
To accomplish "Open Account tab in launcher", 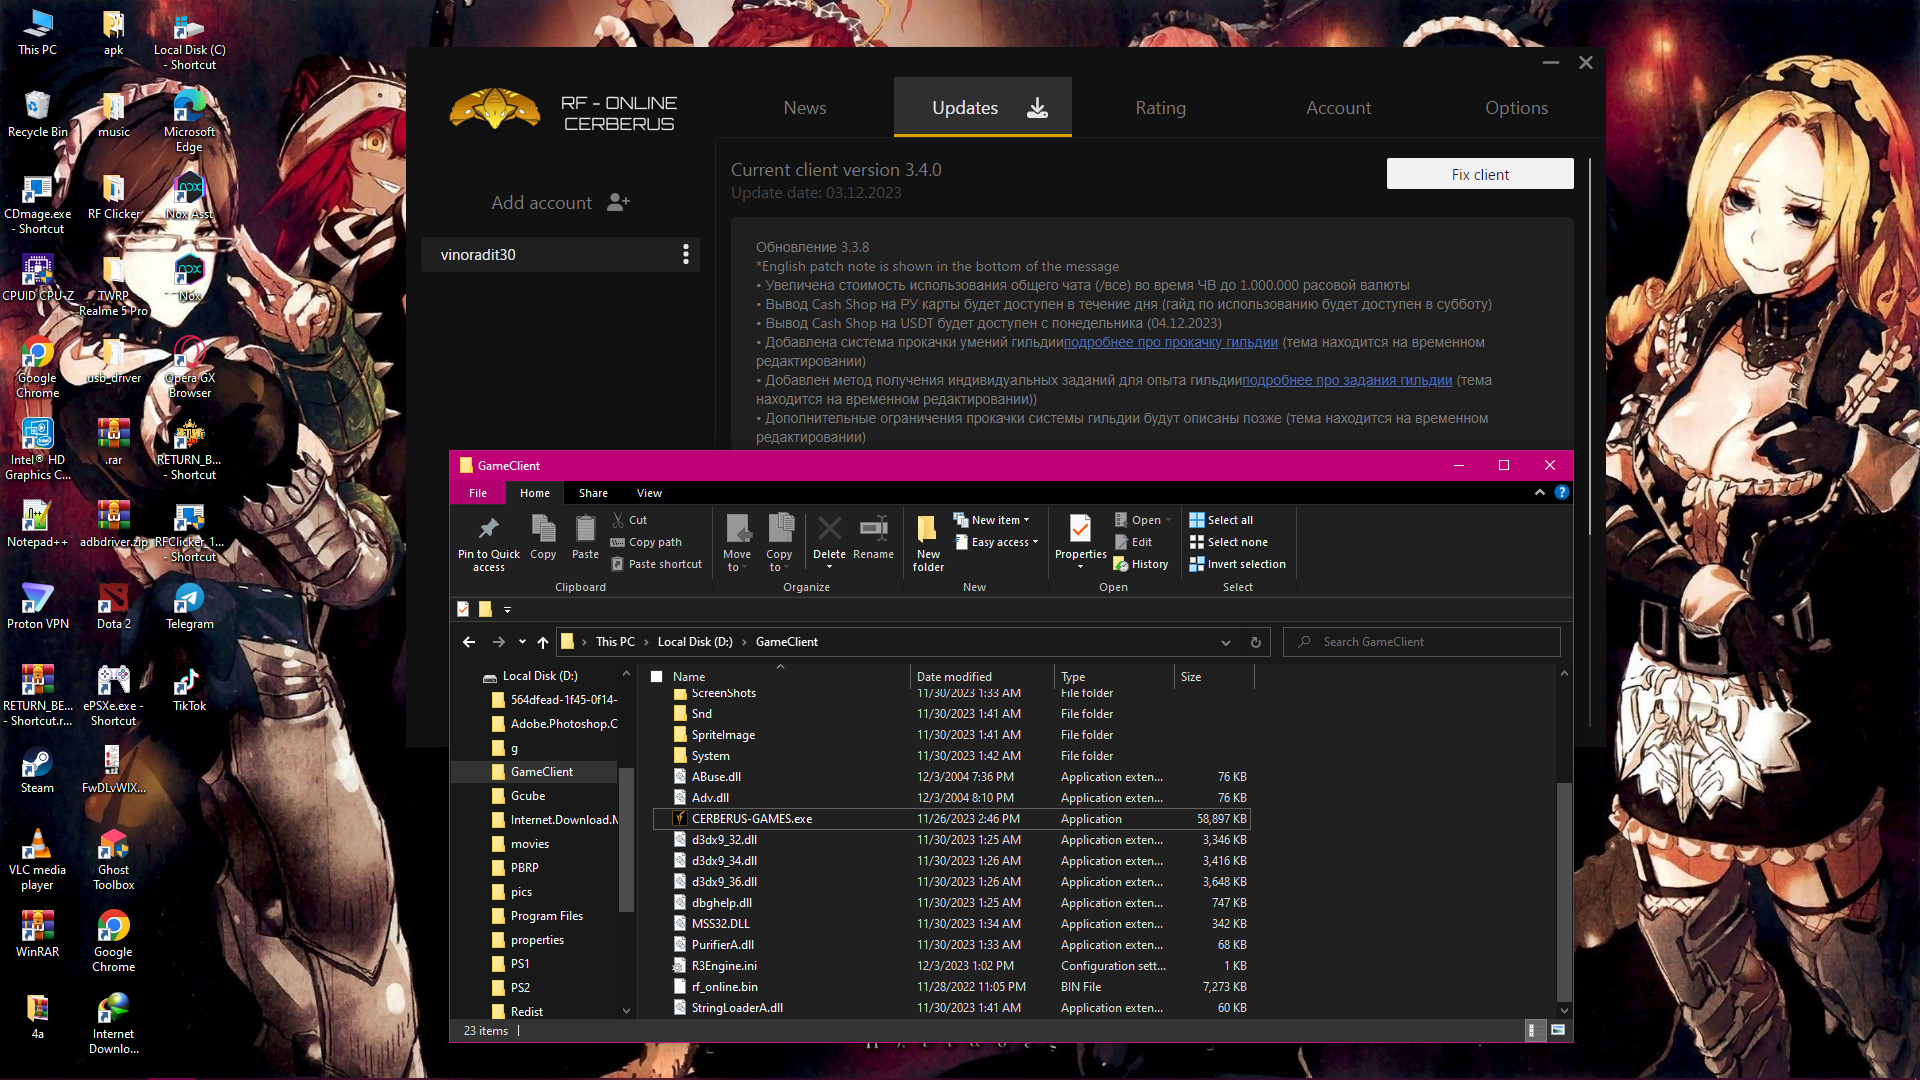I will pyautogui.click(x=1338, y=107).
